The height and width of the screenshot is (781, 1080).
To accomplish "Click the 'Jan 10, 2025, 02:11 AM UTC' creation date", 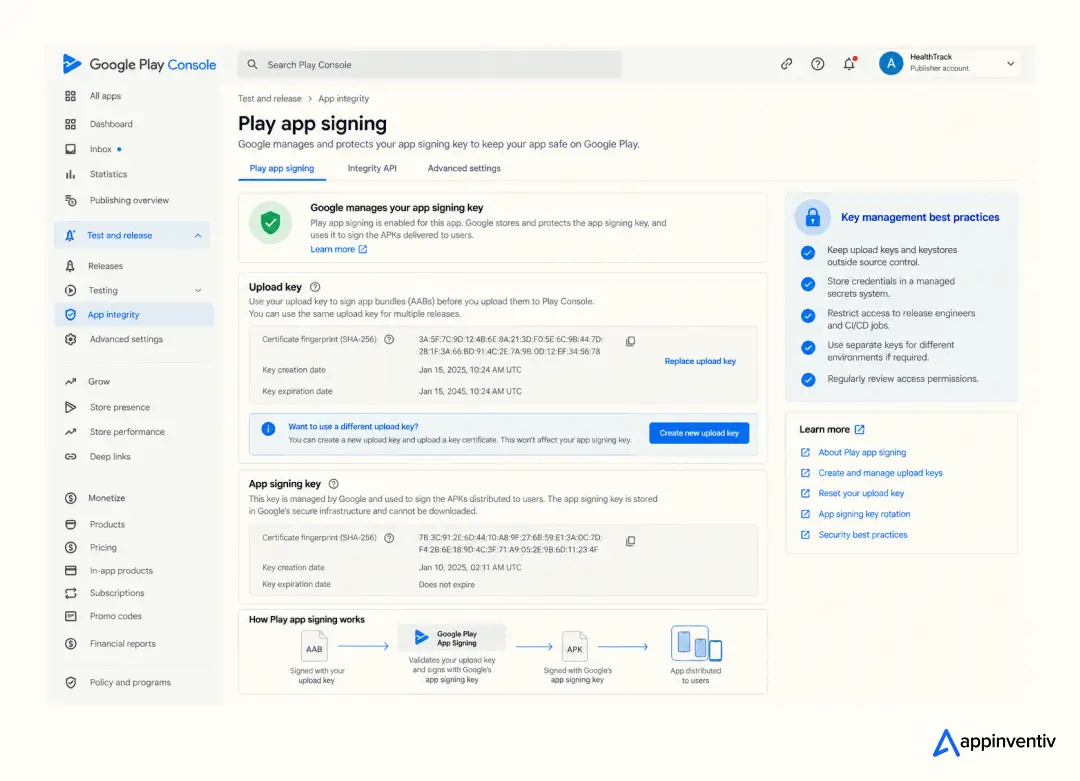I will pos(470,567).
